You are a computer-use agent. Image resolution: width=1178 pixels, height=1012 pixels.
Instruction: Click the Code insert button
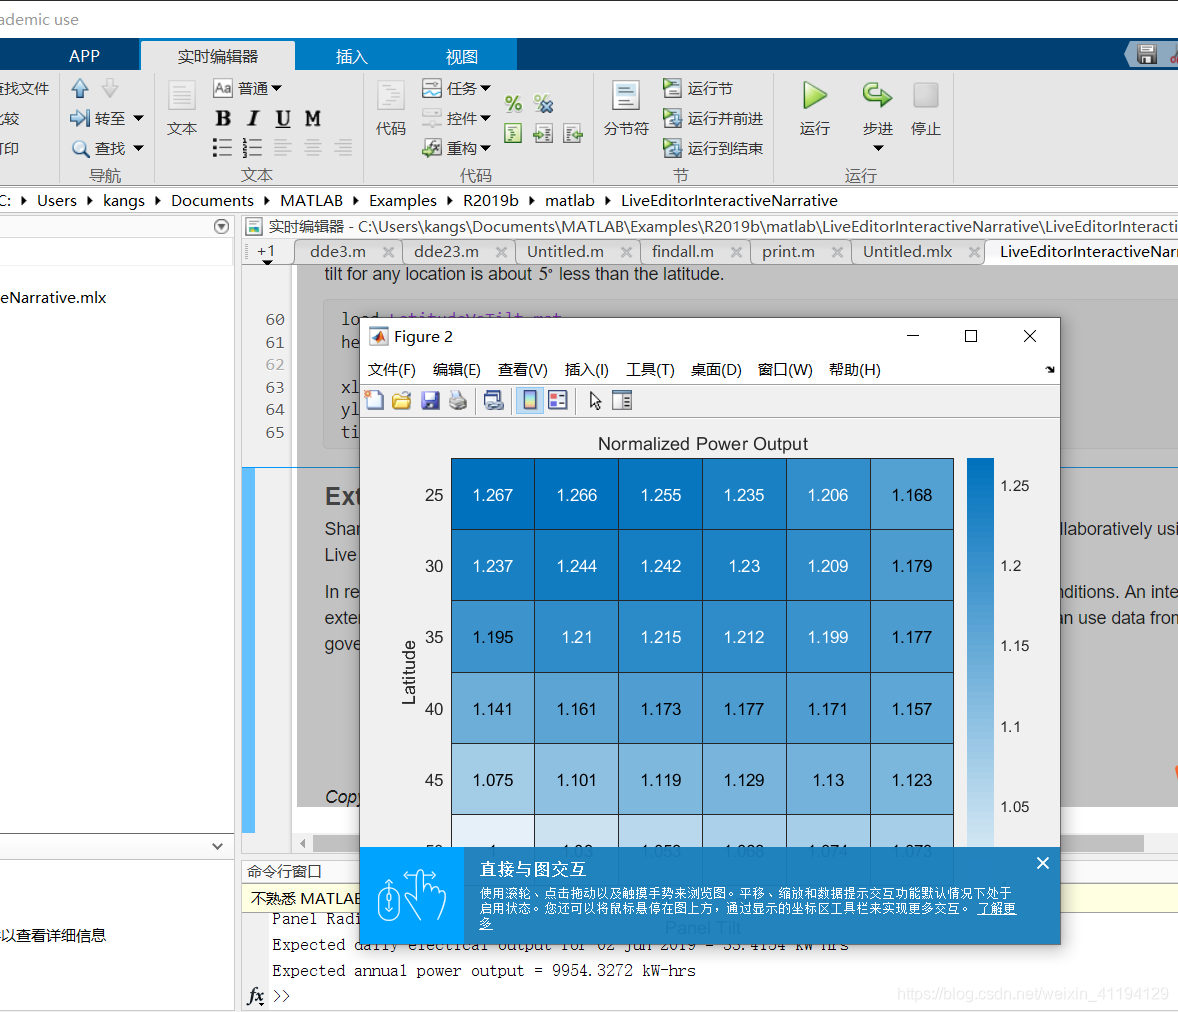coord(391,108)
